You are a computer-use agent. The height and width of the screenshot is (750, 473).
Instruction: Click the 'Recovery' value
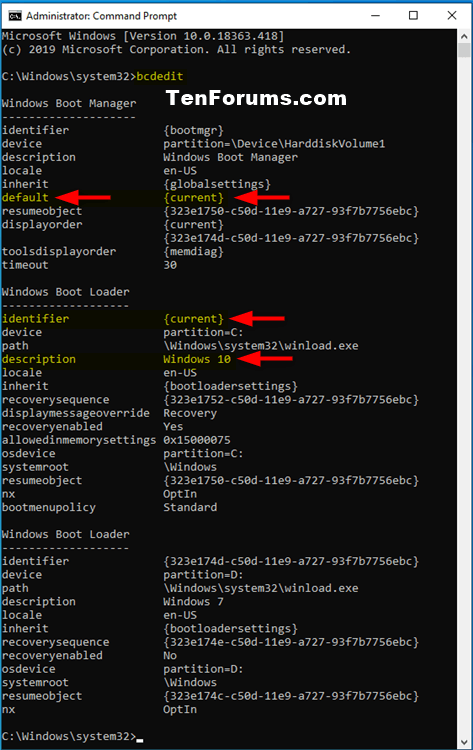[190, 413]
